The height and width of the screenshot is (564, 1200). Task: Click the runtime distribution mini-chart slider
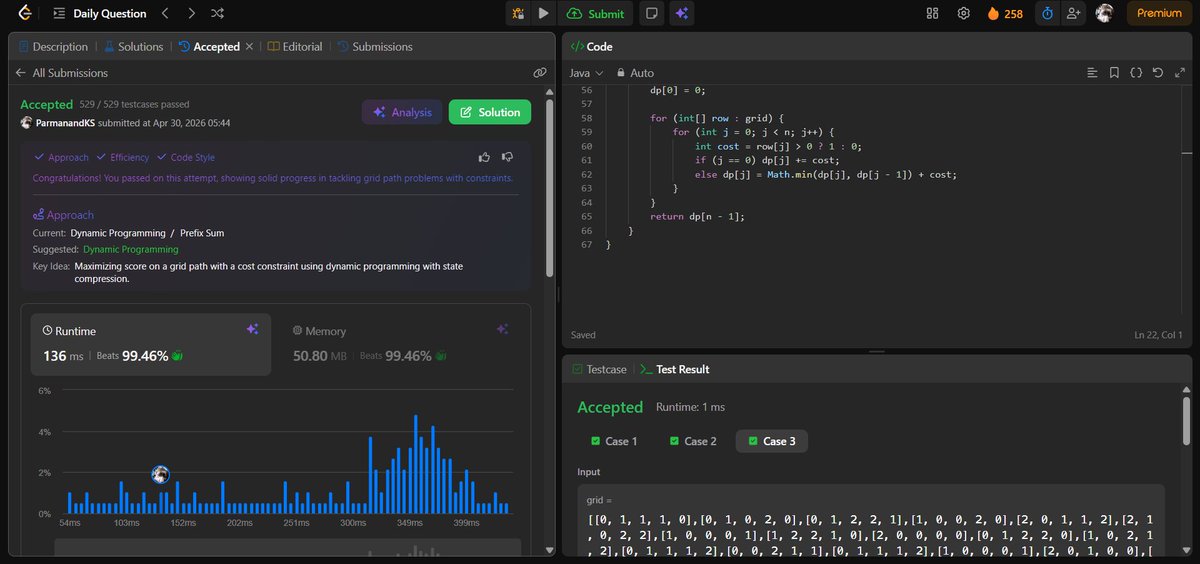click(287, 548)
